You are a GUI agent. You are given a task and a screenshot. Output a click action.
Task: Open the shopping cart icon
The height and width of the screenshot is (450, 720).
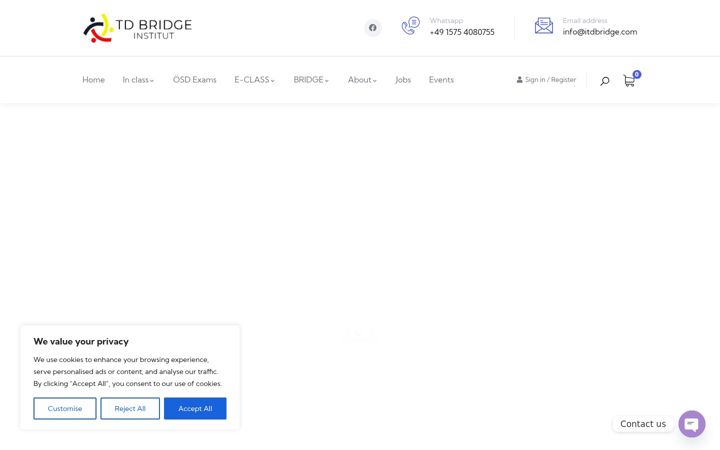click(x=629, y=81)
